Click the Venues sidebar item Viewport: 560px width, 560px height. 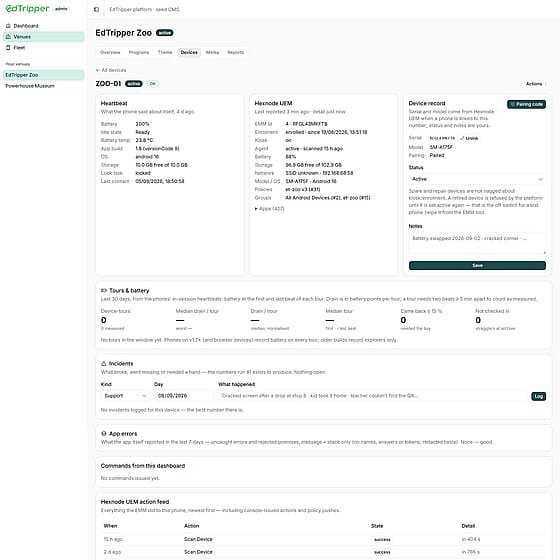click(44, 36)
